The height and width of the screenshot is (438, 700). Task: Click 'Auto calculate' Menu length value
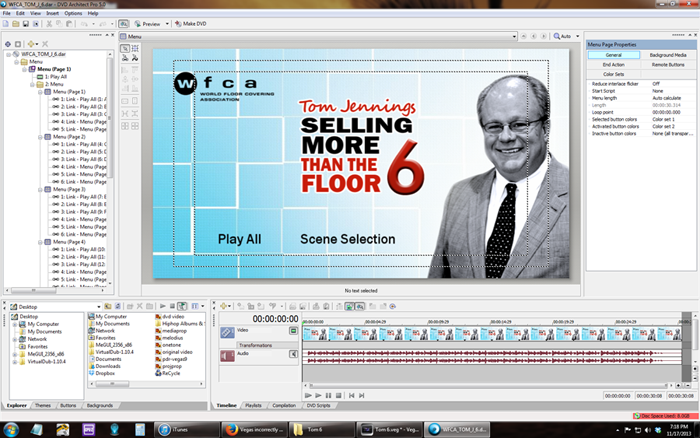[x=667, y=98]
